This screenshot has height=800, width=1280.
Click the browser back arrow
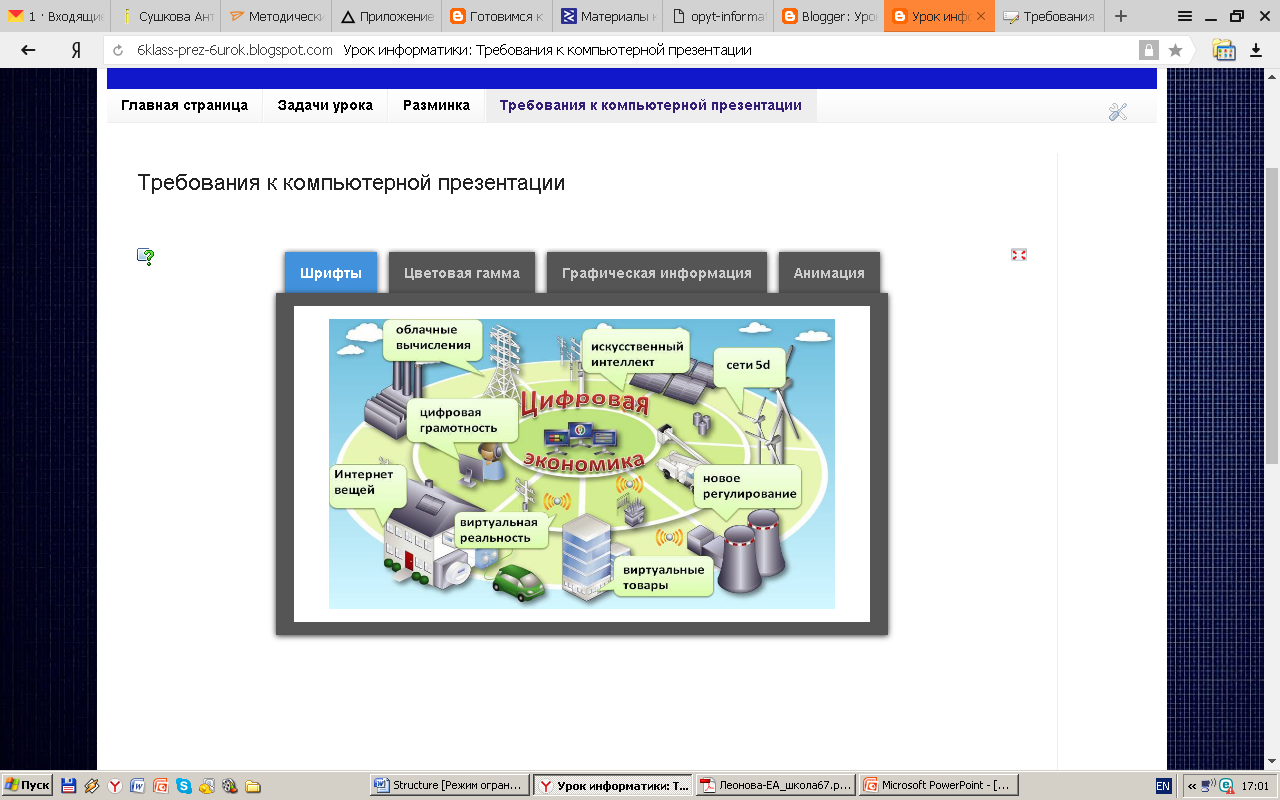tap(28, 50)
